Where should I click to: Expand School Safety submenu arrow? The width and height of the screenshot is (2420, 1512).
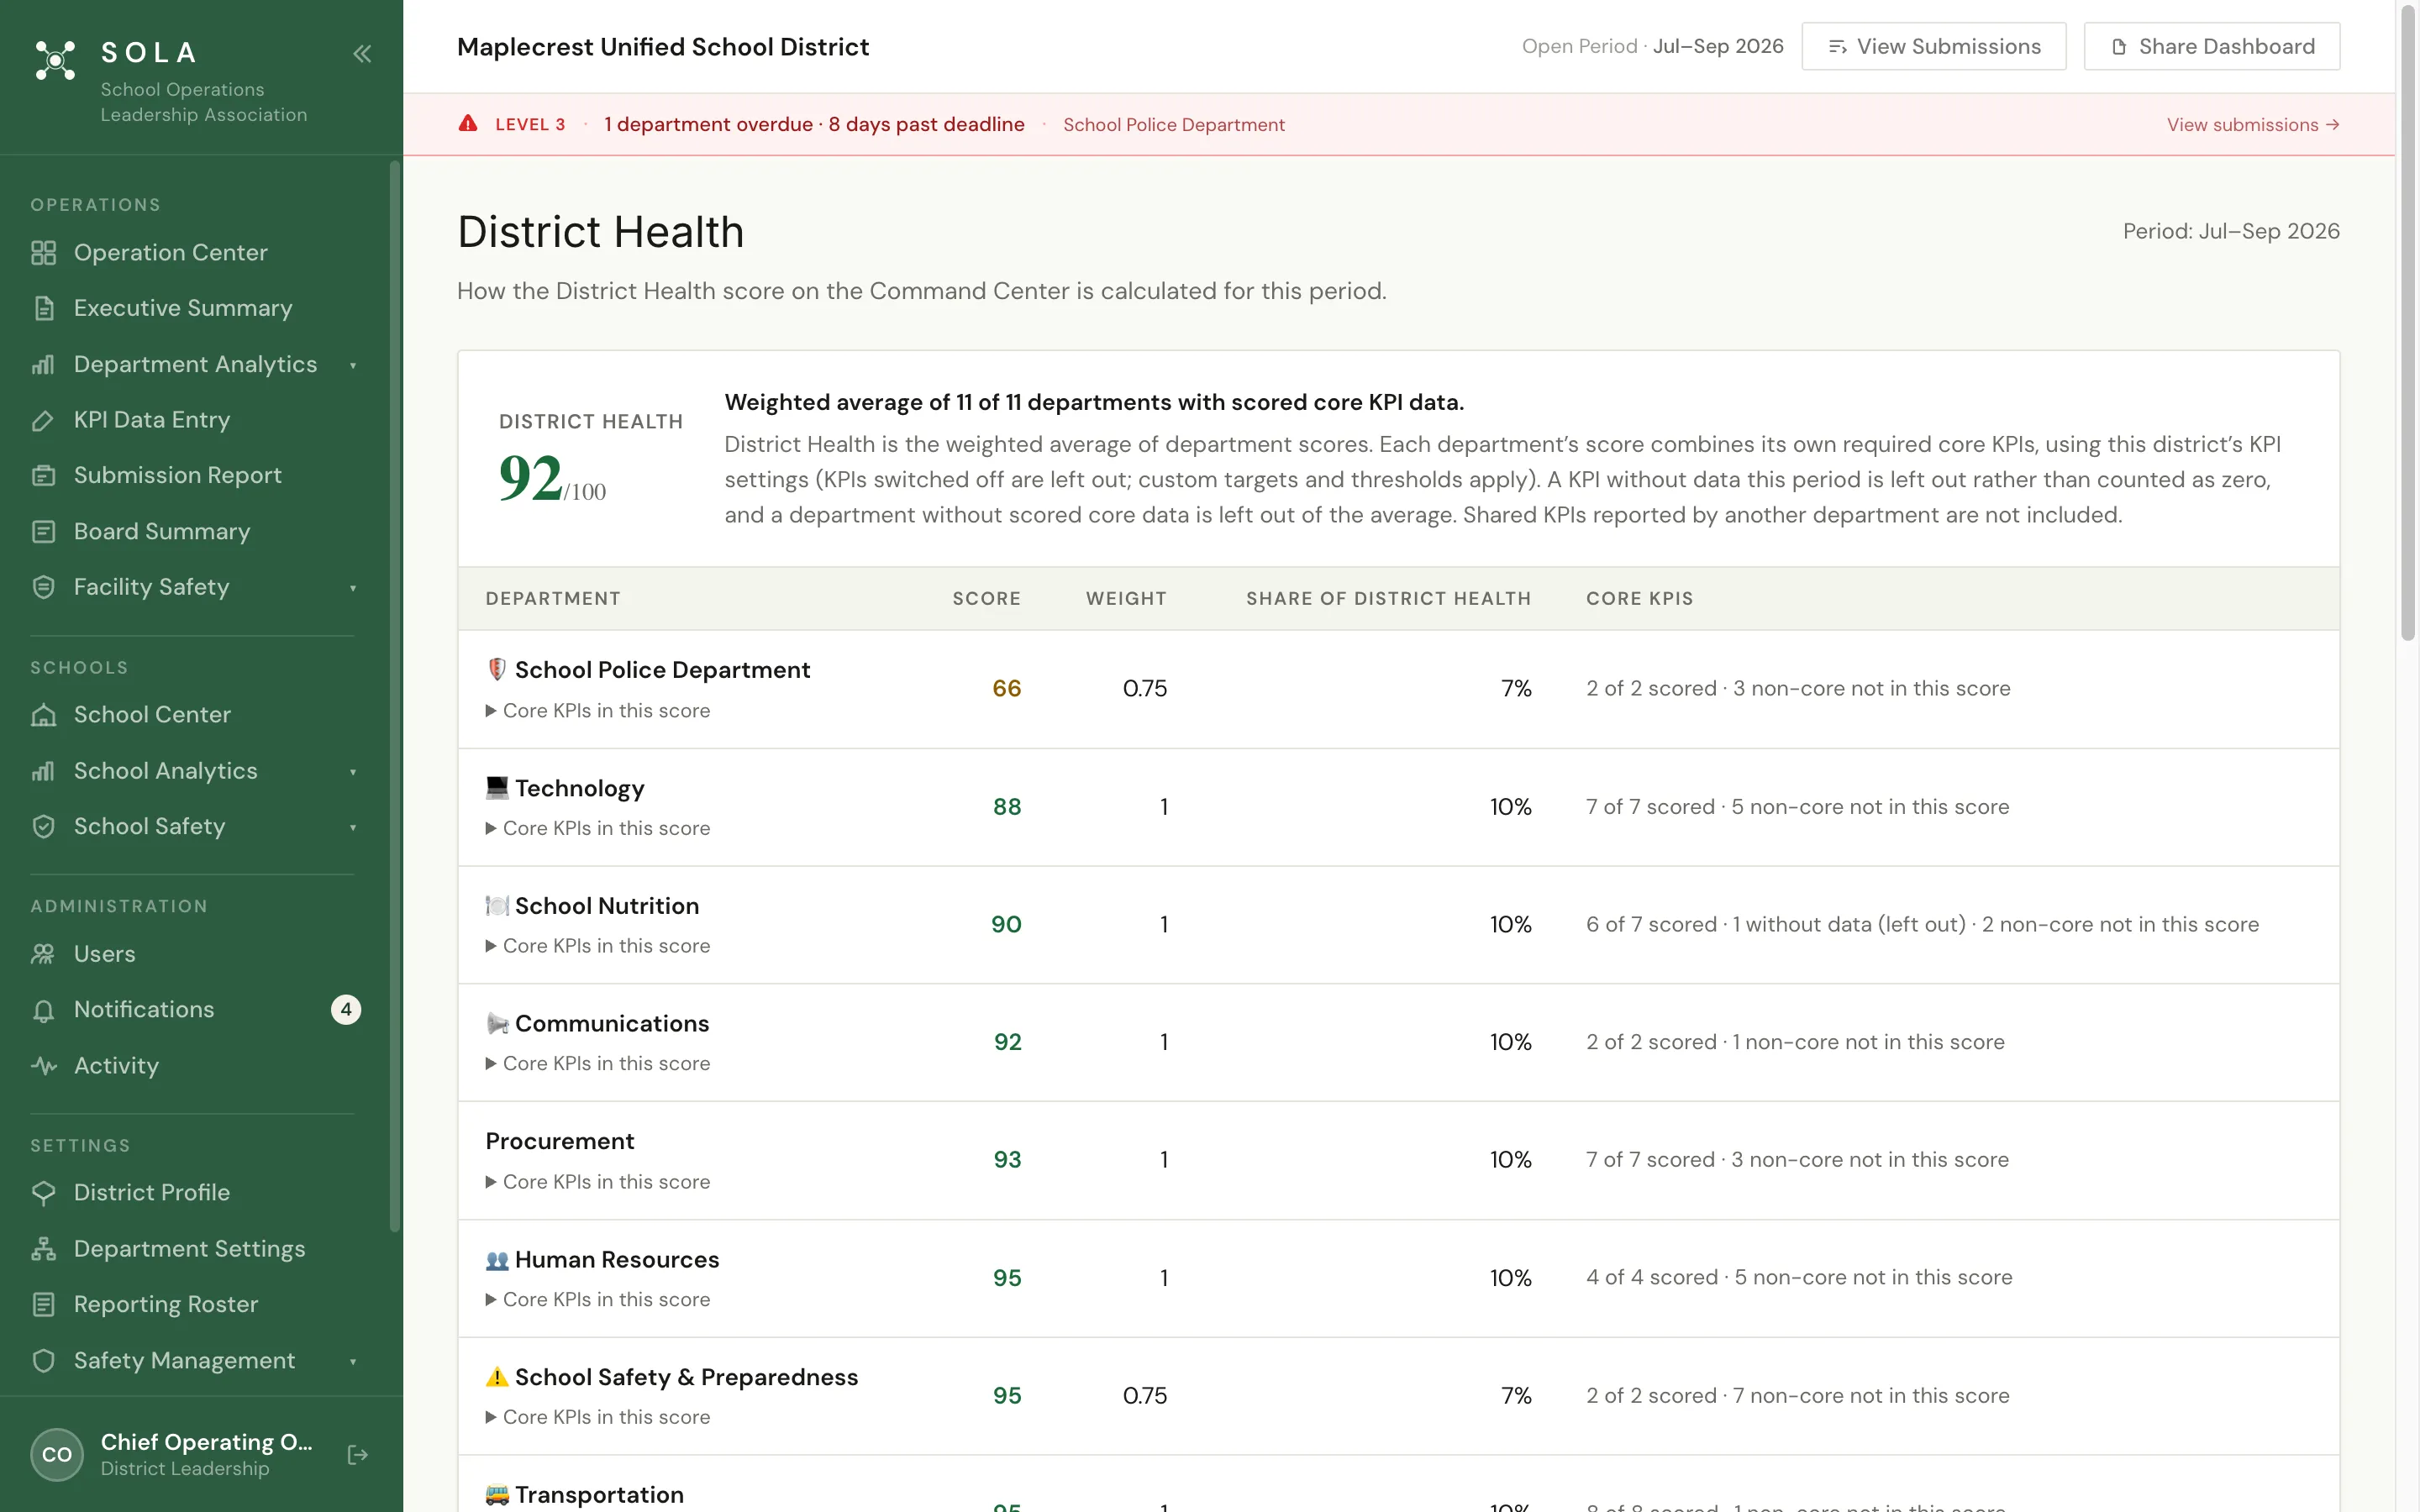(x=353, y=828)
